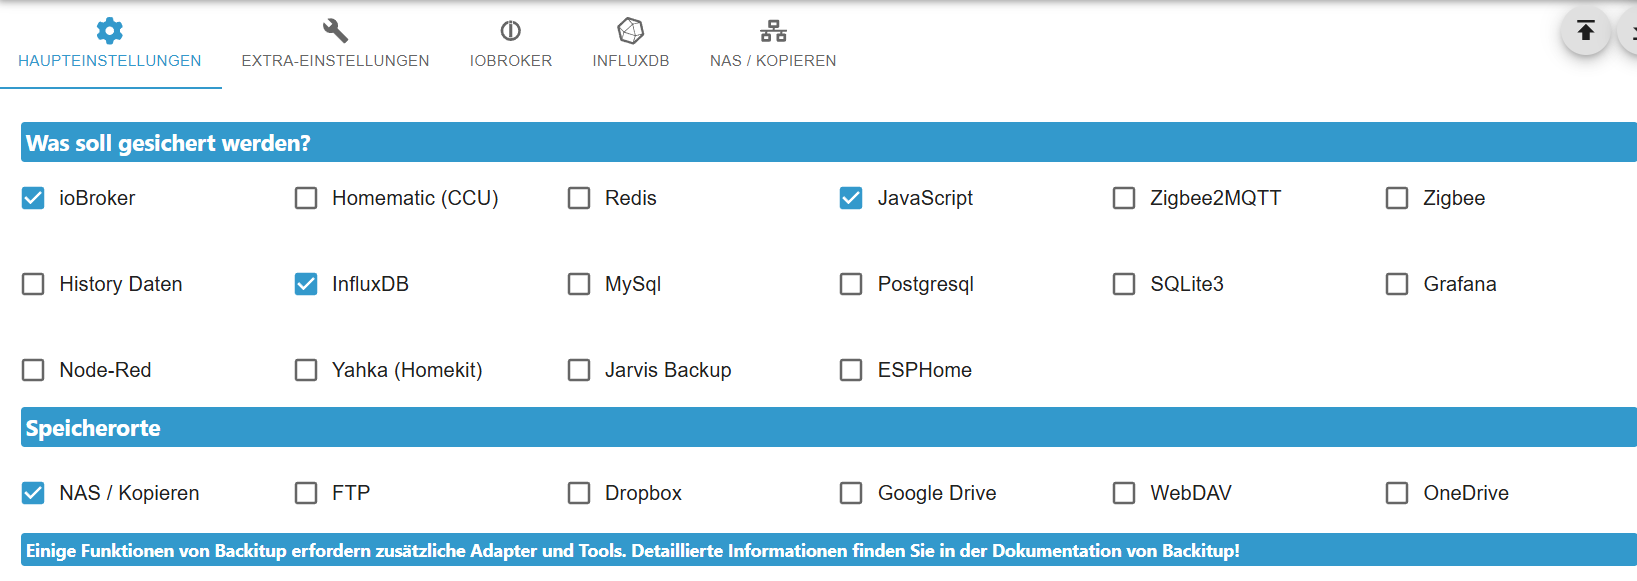Screen dimensions: 1637x581
Task: Check the ESPHome option
Action: click(851, 370)
